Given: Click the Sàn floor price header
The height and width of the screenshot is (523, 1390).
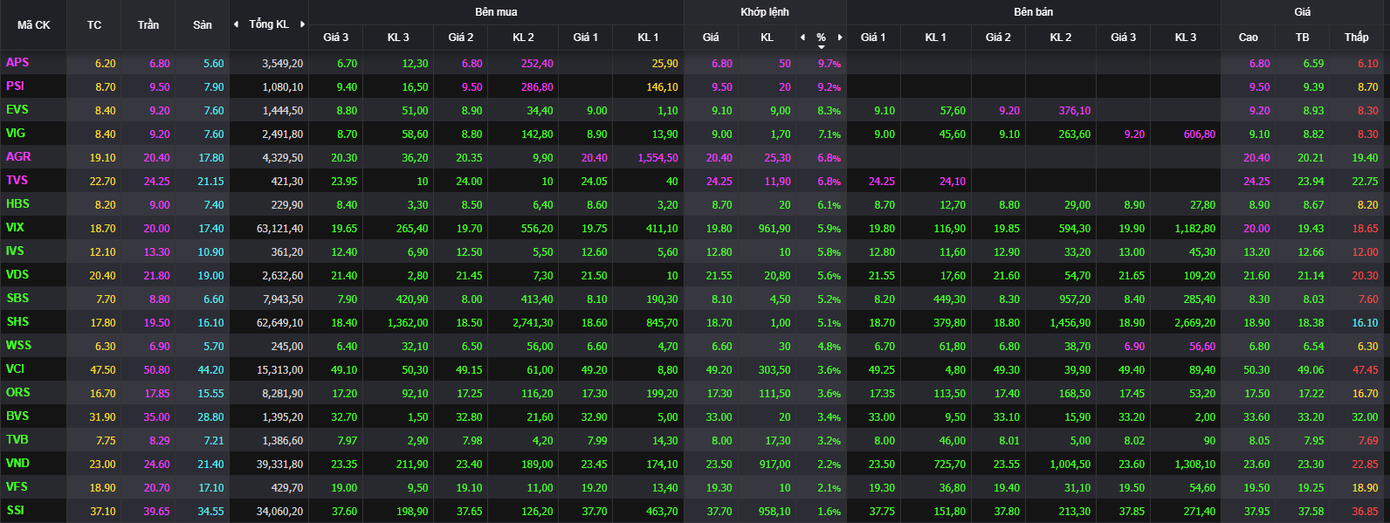Looking at the screenshot, I should coord(202,24).
